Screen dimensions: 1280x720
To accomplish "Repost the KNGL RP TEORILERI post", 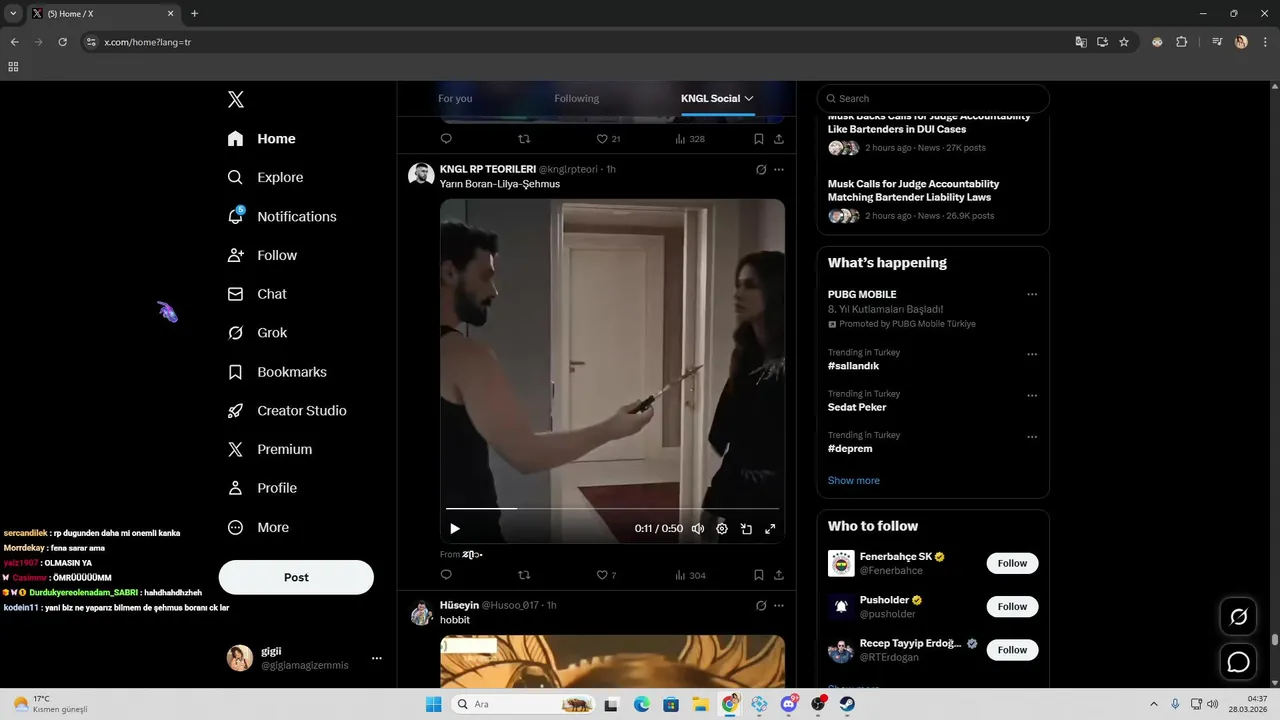I will coord(524,575).
